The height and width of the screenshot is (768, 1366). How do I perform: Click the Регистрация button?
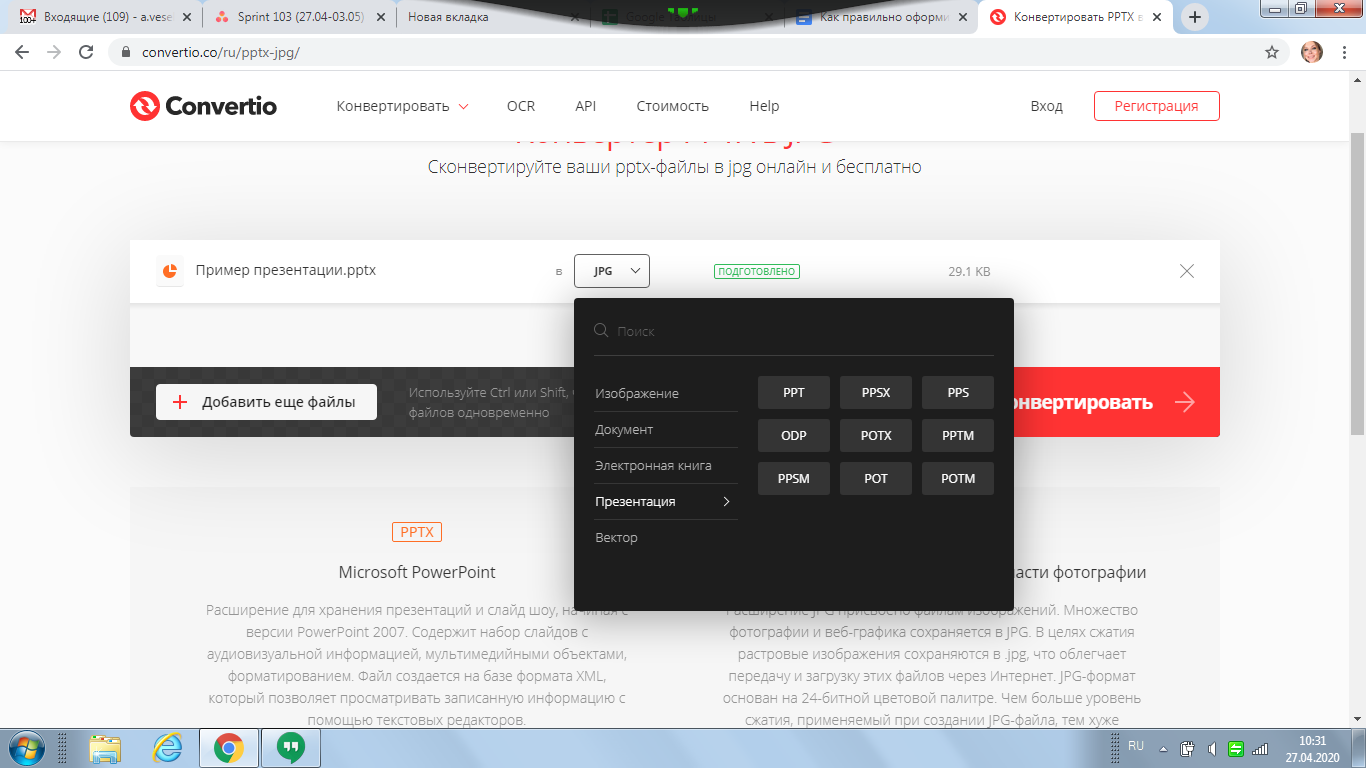pyautogui.click(x=1156, y=106)
